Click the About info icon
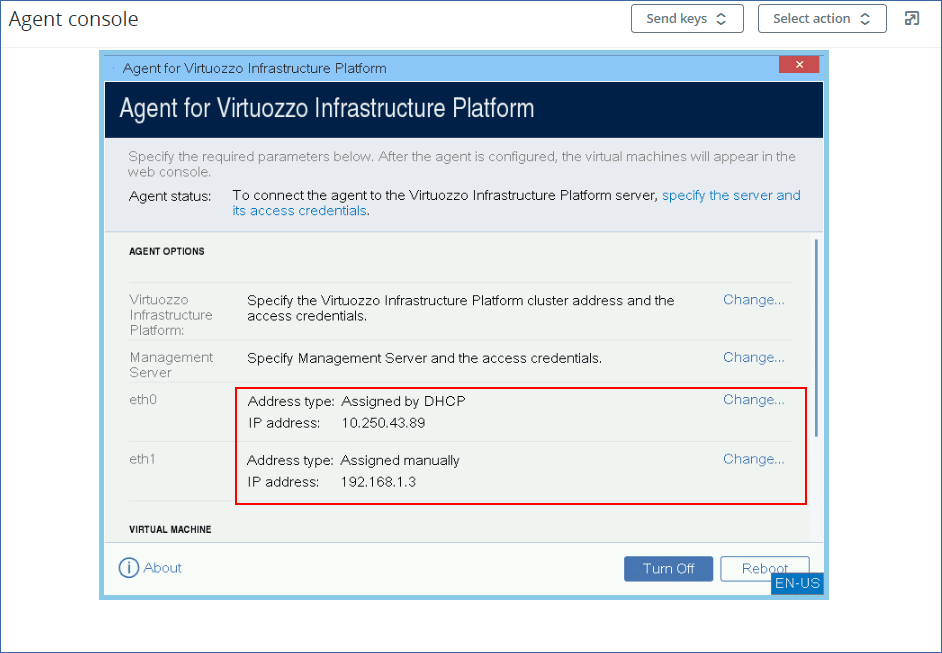The height and width of the screenshot is (653, 942). click(x=128, y=568)
